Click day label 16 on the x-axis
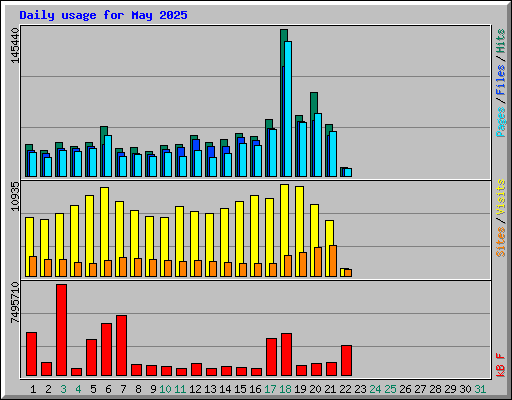Viewport: 512px width, 400px height. (x=255, y=389)
